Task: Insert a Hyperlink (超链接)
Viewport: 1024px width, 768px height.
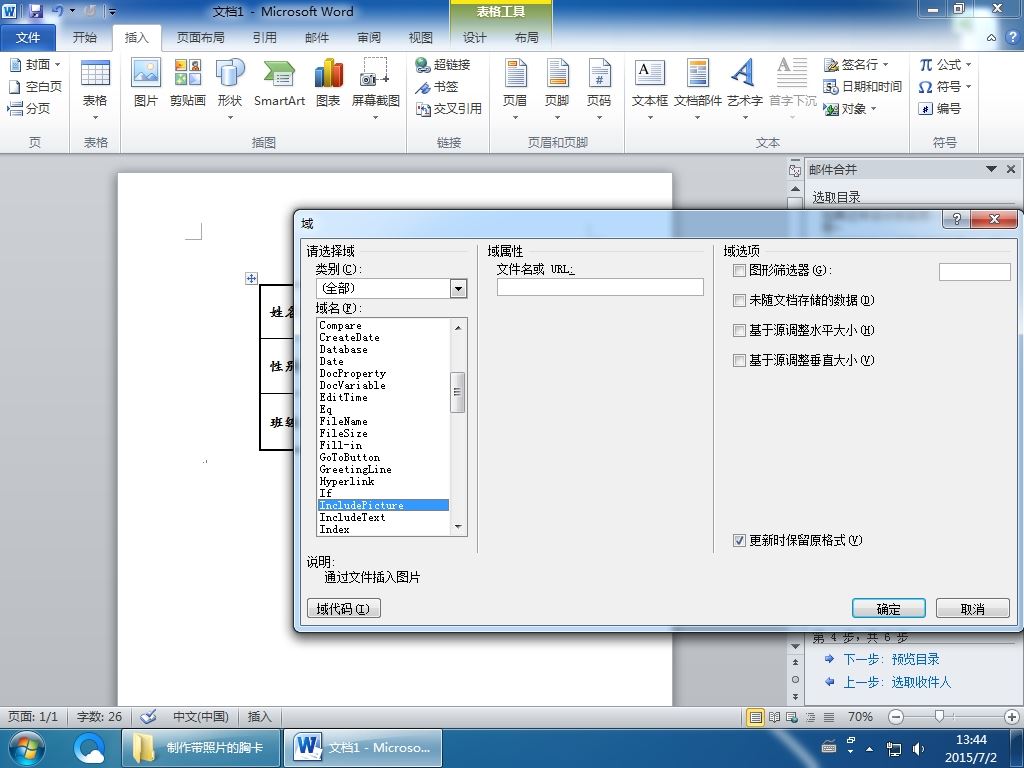Action: point(443,64)
